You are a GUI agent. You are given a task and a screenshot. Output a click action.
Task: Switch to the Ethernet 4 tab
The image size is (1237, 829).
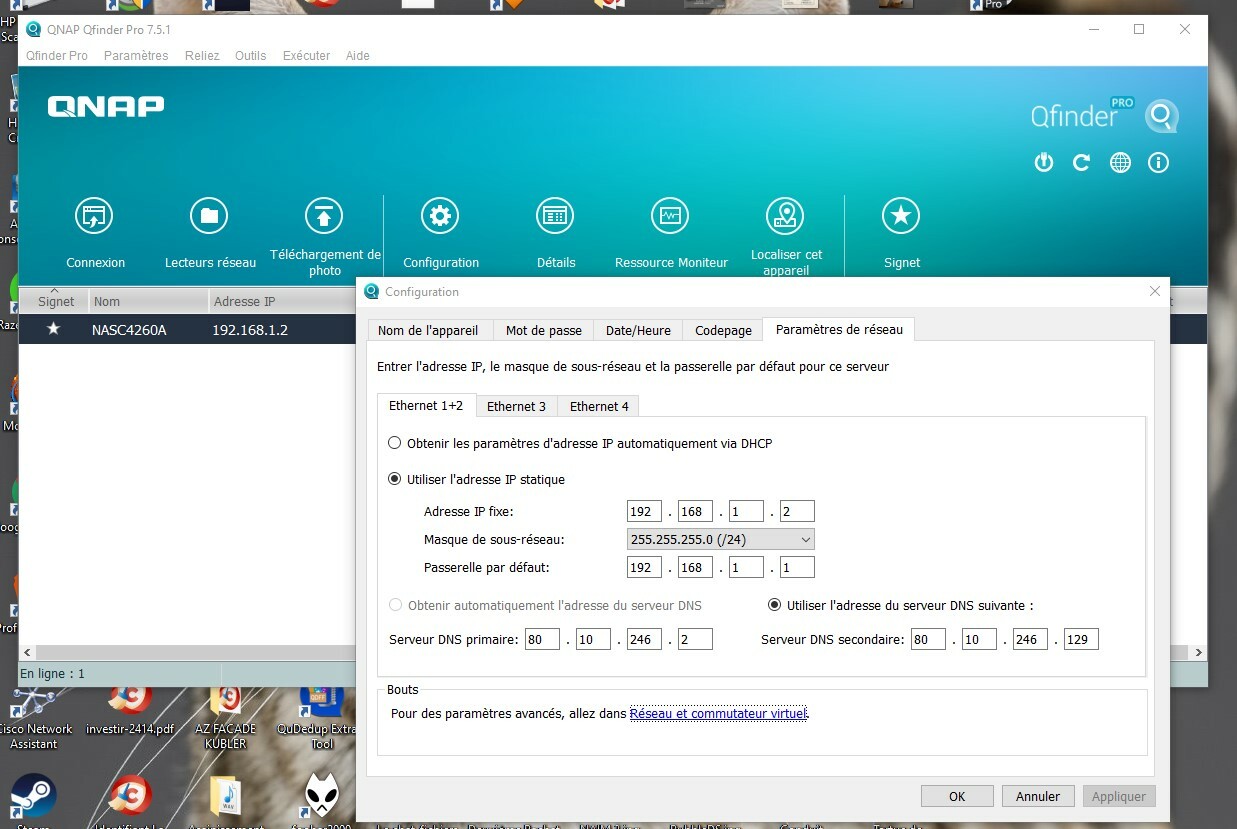click(x=599, y=406)
